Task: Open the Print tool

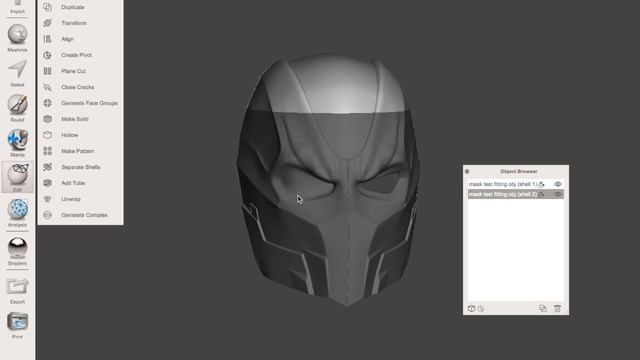Action: 18,325
